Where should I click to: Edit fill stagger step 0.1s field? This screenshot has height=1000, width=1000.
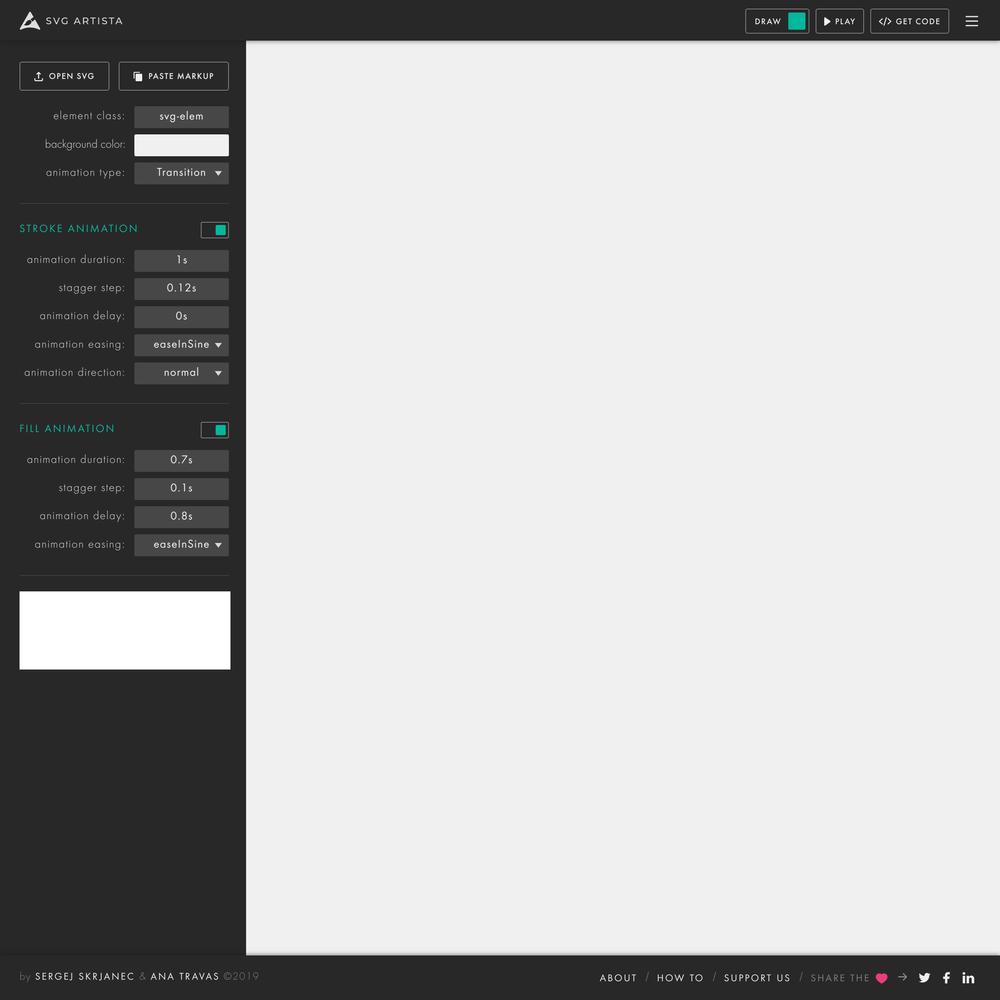coord(181,488)
